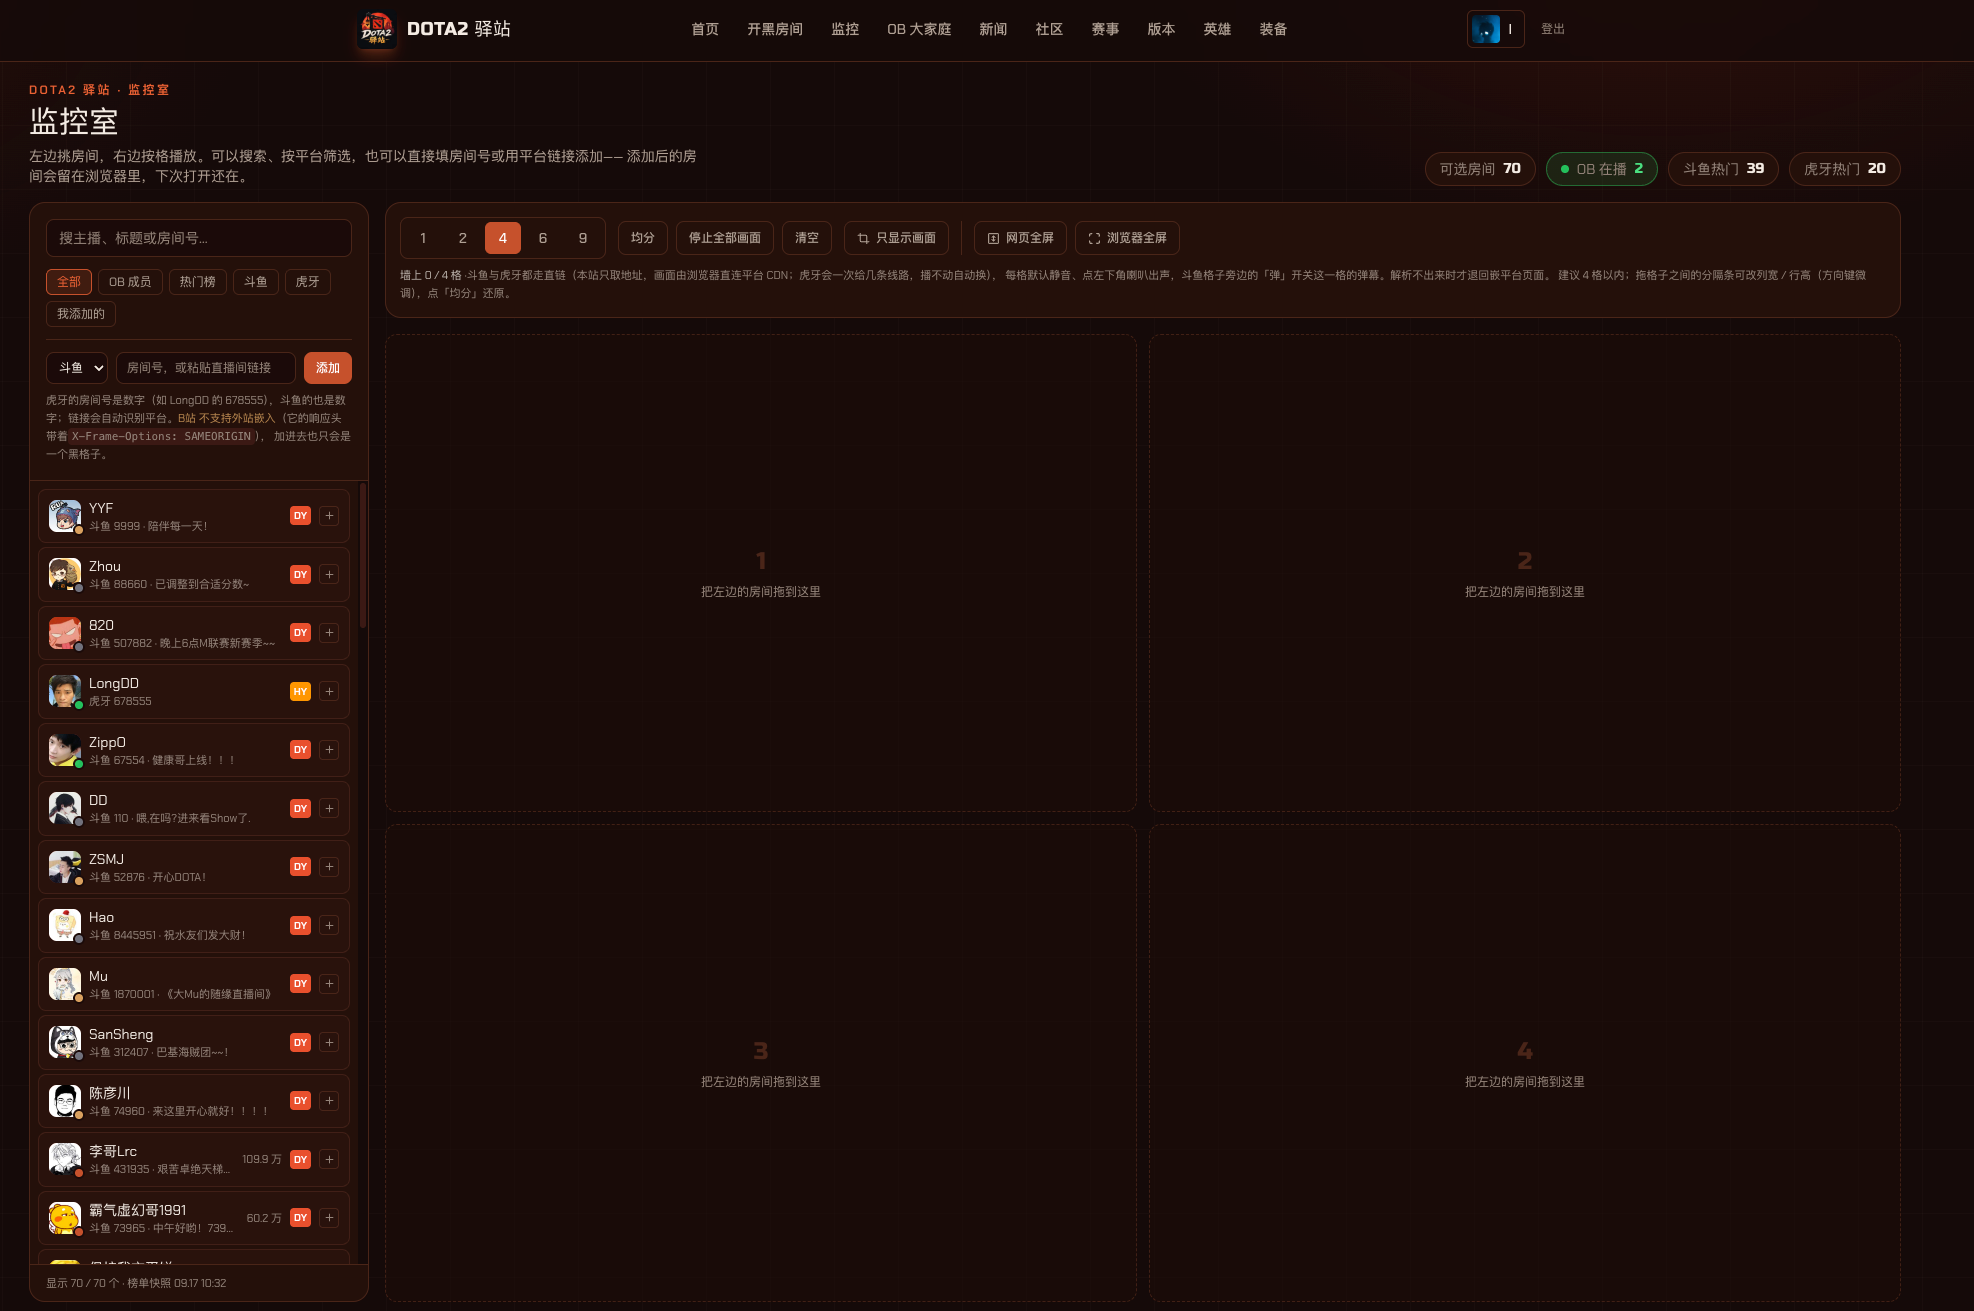Open 赛事 navigation item
1974x1311 pixels.
pos(1105,29)
